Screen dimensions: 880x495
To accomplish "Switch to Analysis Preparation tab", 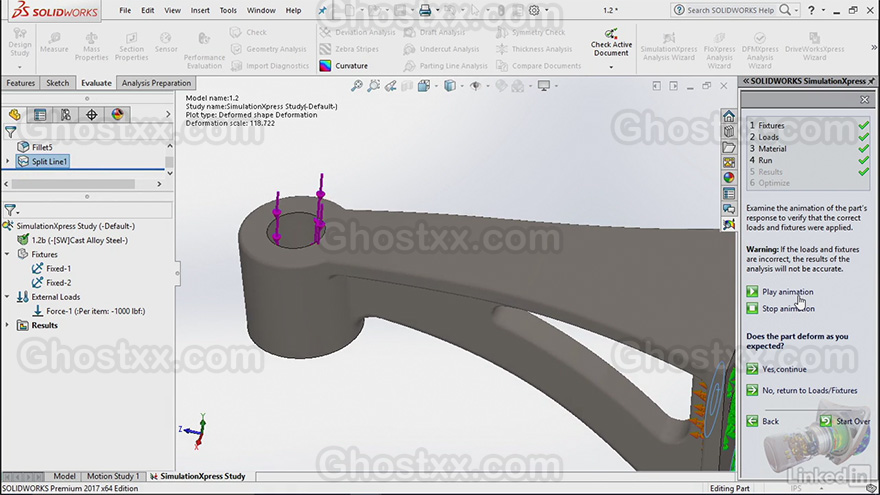I will tap(156, 83).
